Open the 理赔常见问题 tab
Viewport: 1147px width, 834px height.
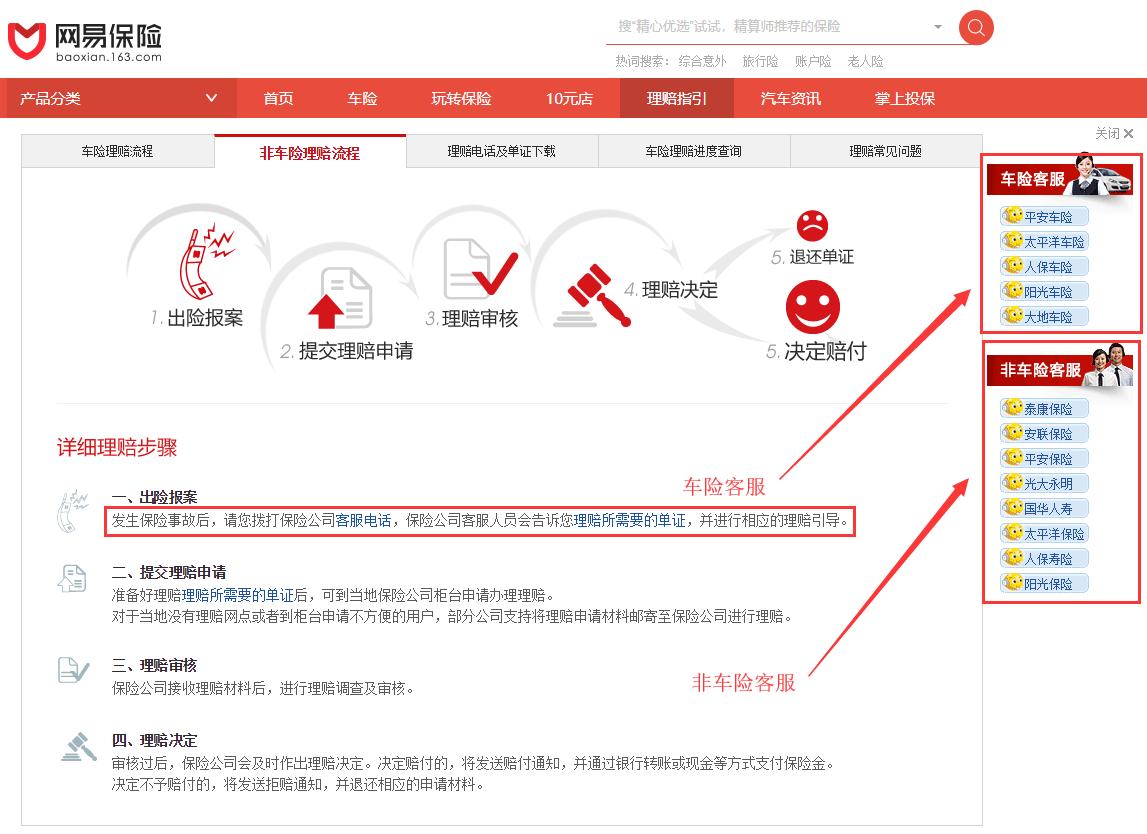point(884,151)
